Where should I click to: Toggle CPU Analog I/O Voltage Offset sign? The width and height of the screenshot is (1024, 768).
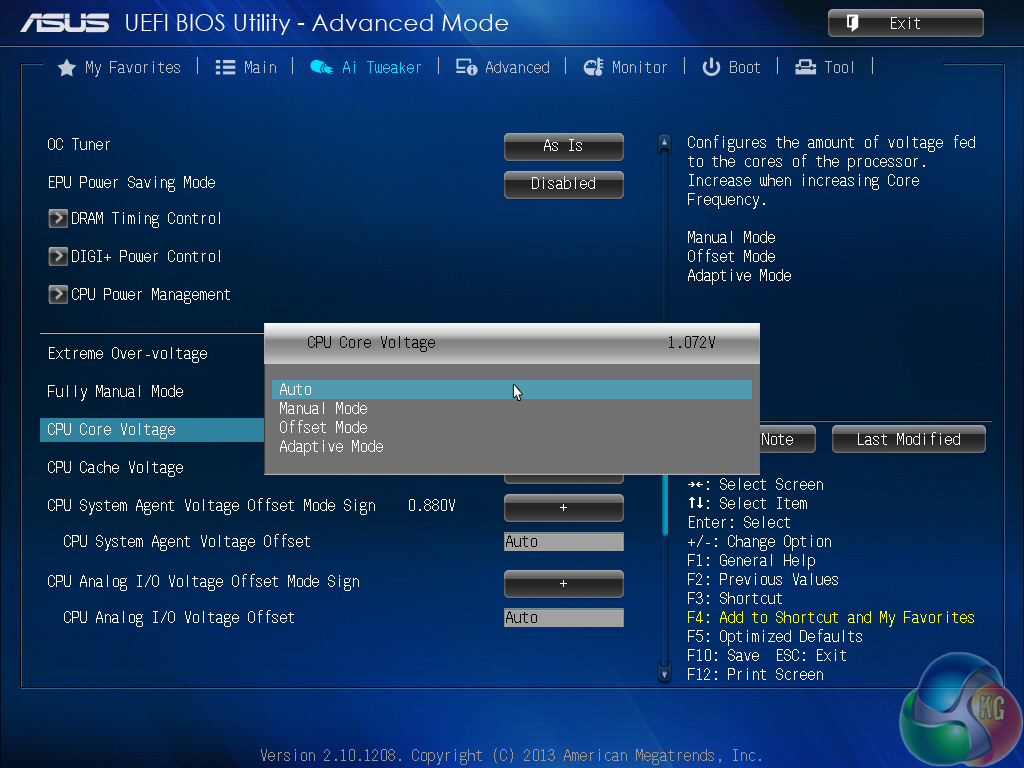564,584
